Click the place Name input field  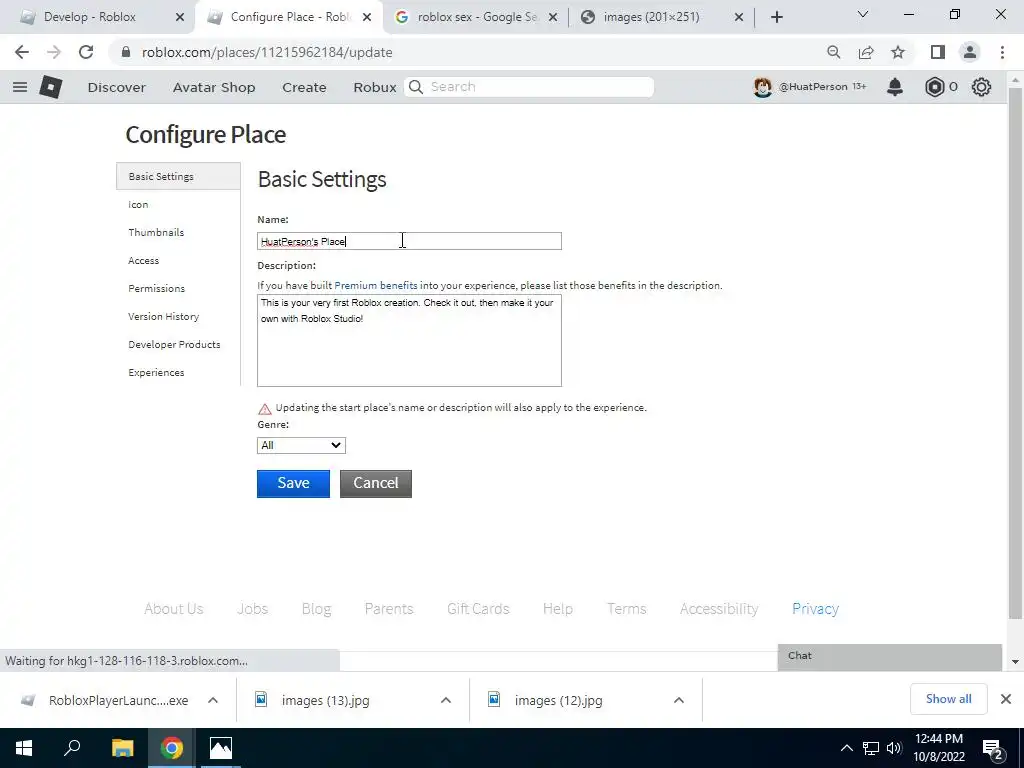(409, 241)
